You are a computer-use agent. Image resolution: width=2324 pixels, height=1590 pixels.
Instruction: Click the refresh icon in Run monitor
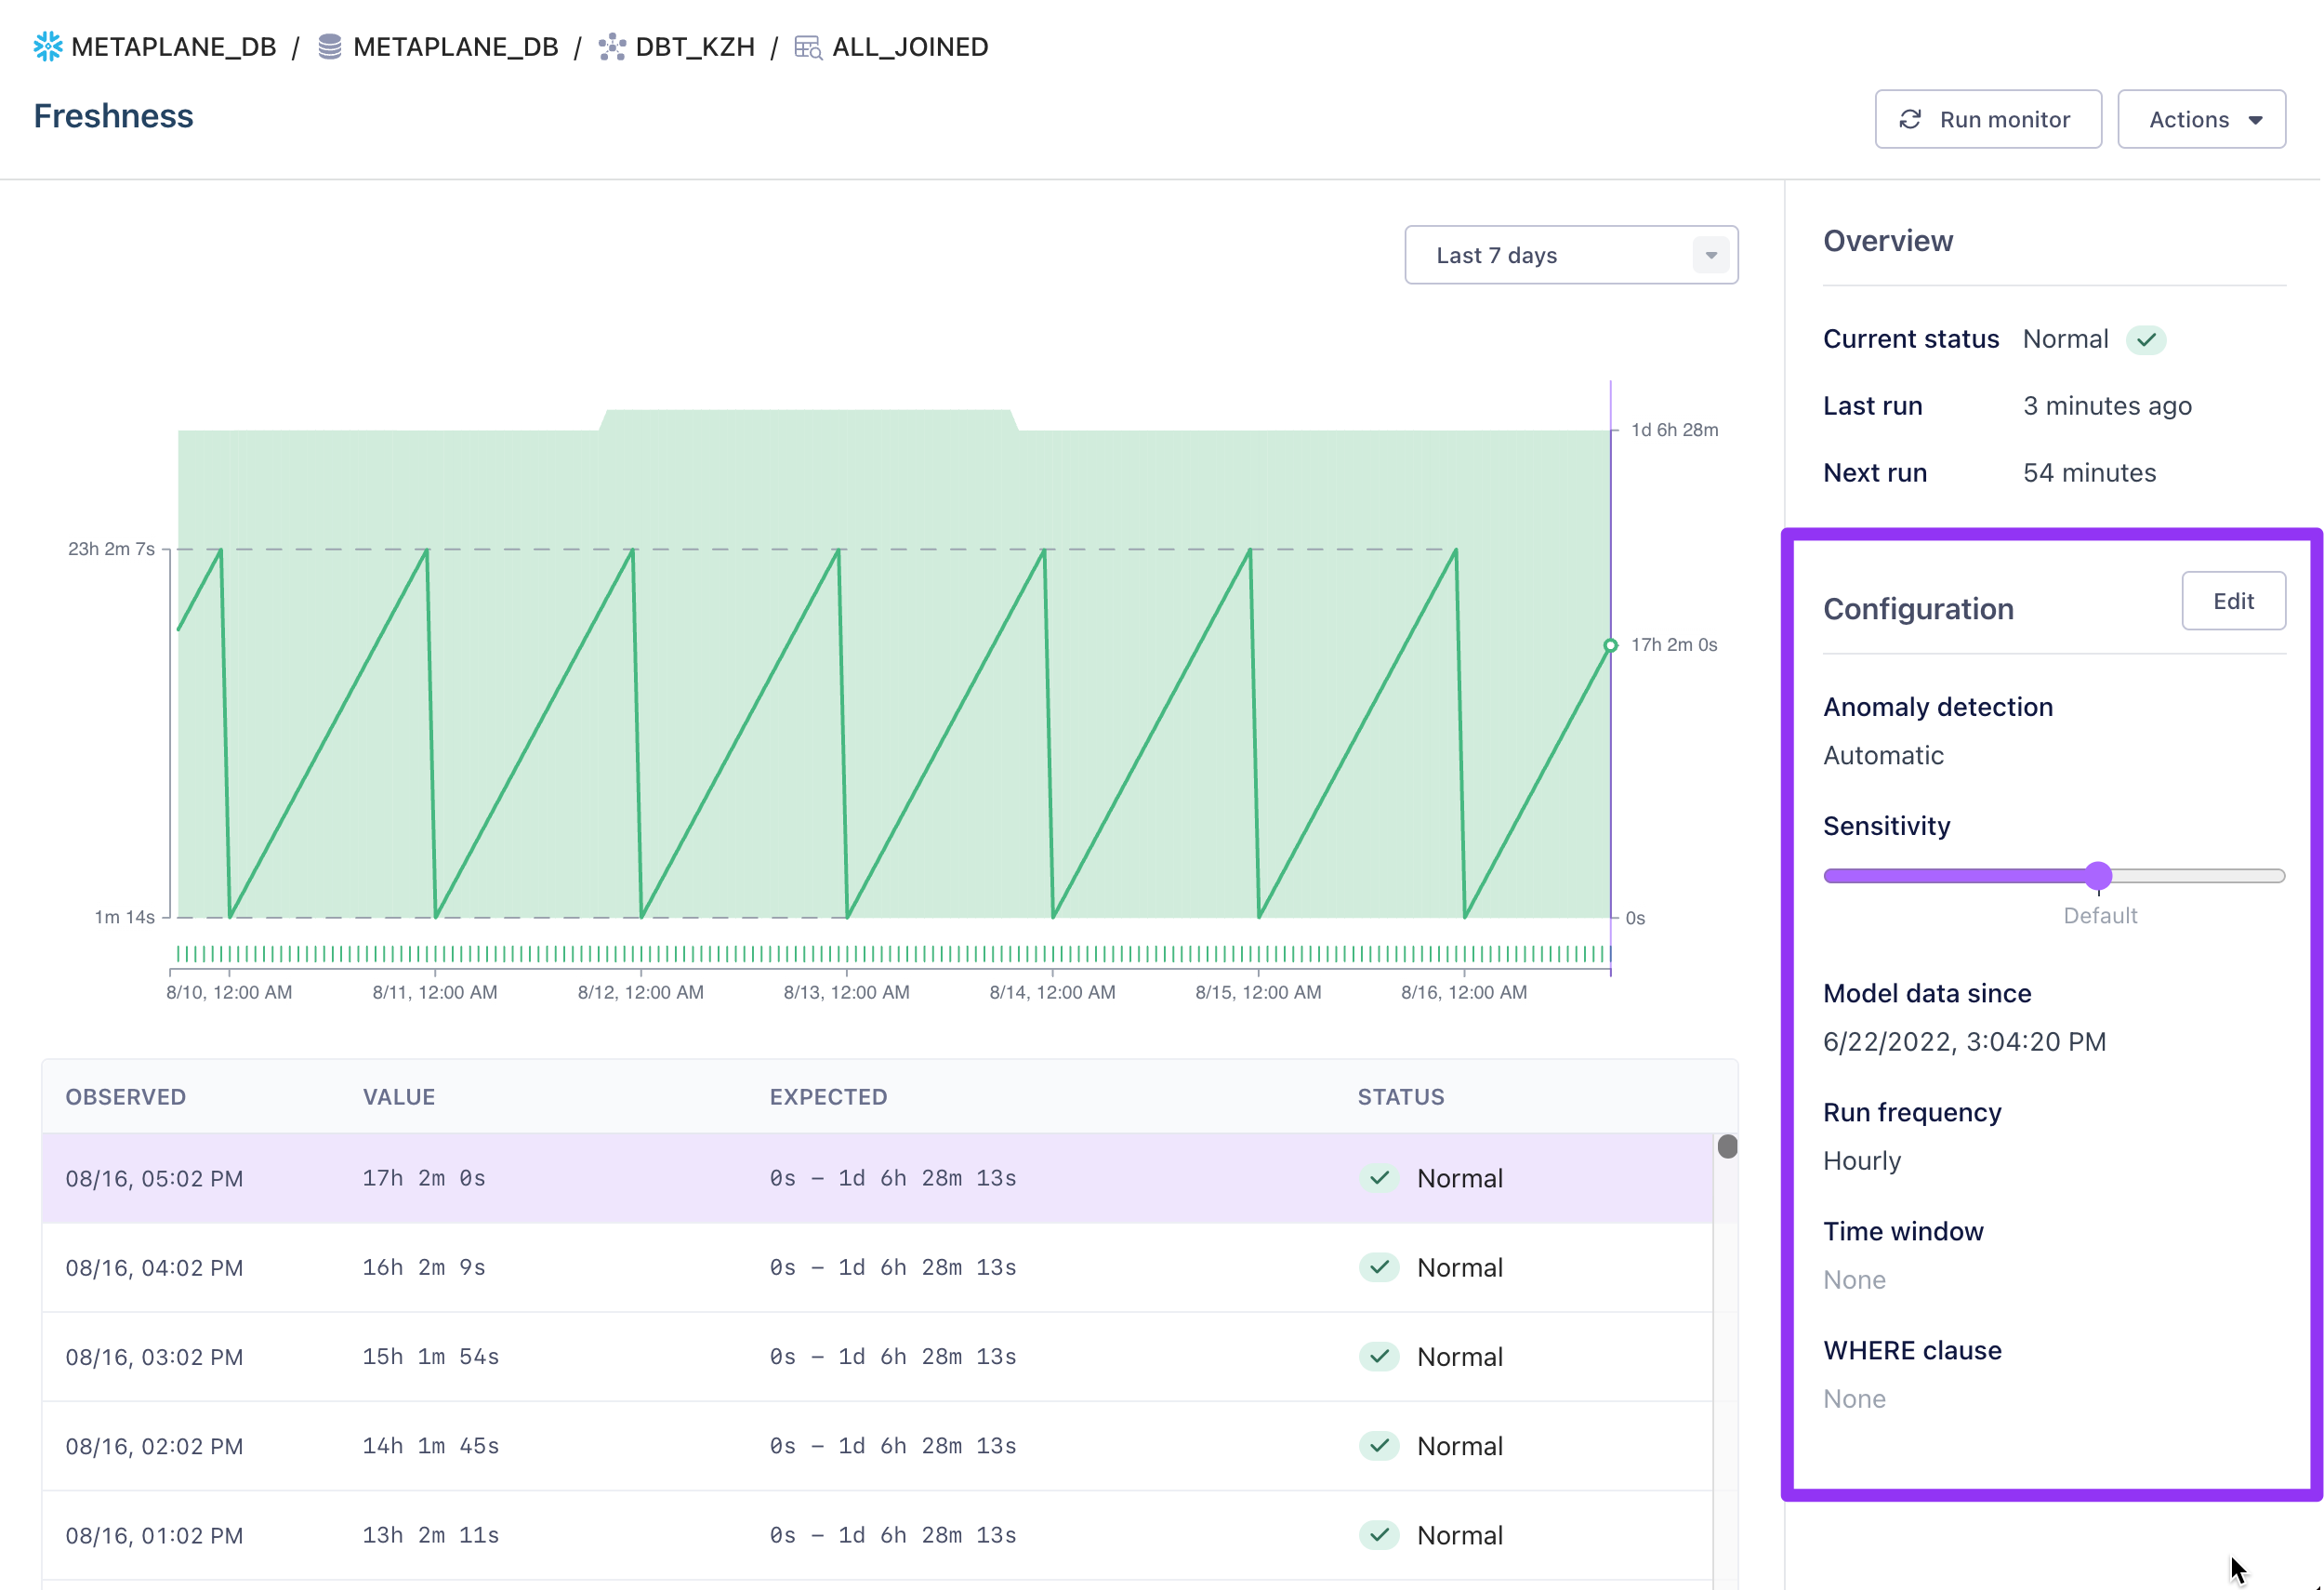click(x=1910, y=120)
